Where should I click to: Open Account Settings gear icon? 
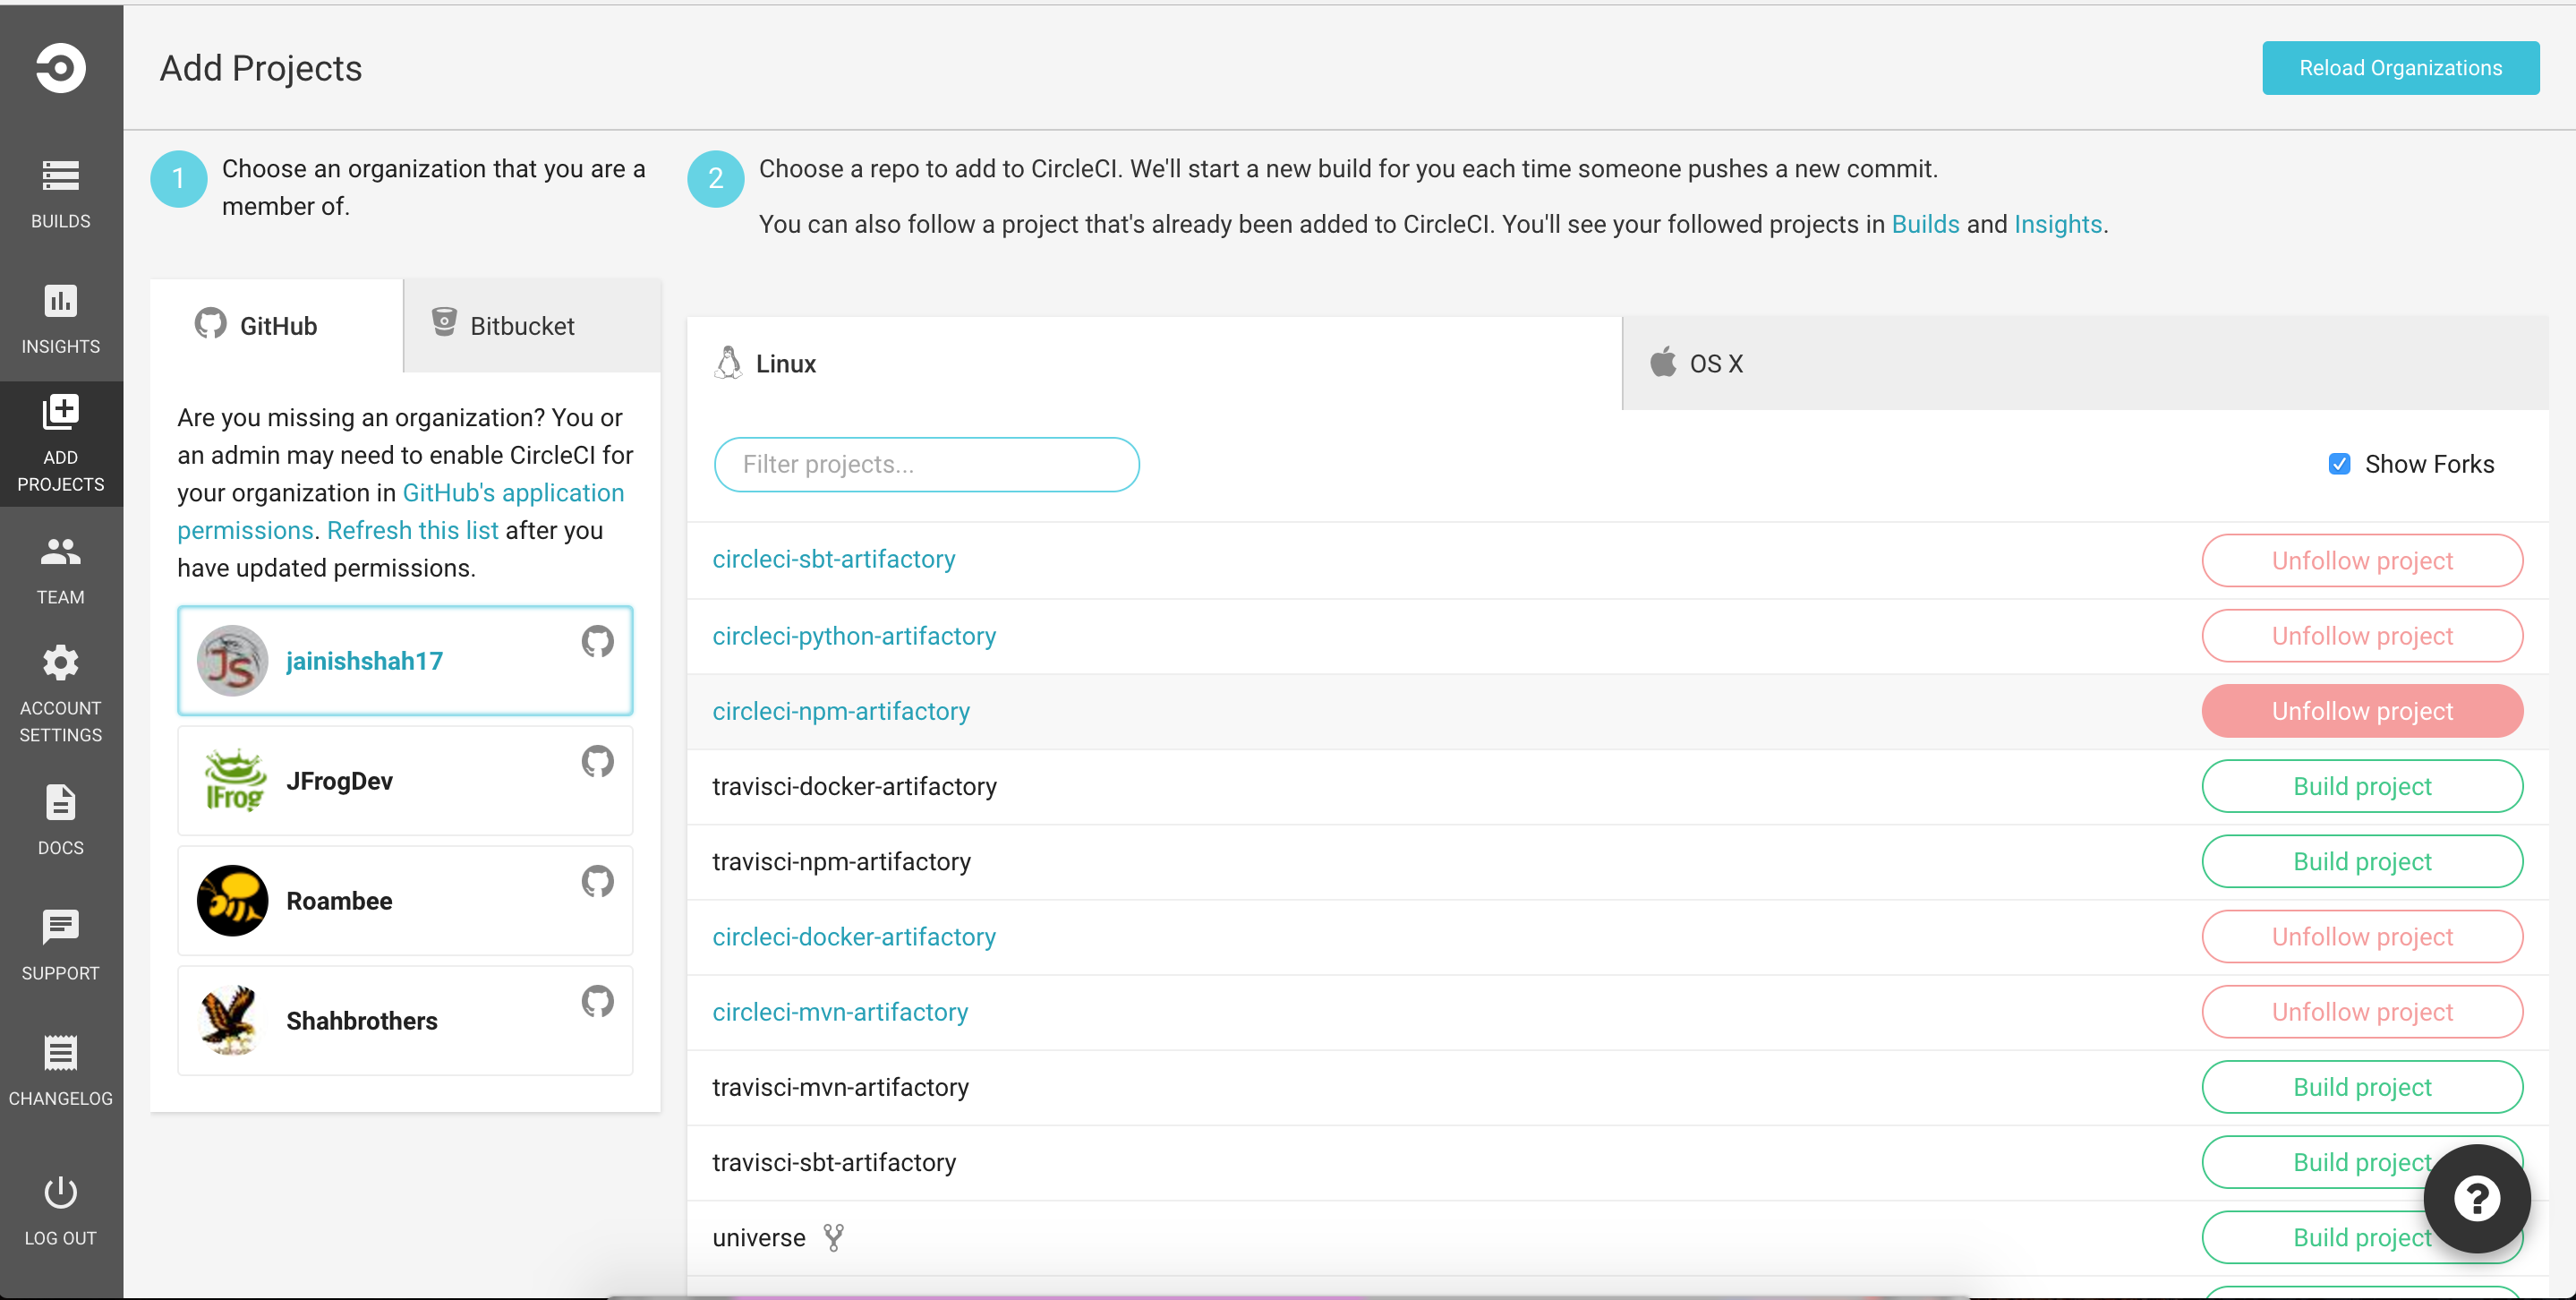coord(60,663)
